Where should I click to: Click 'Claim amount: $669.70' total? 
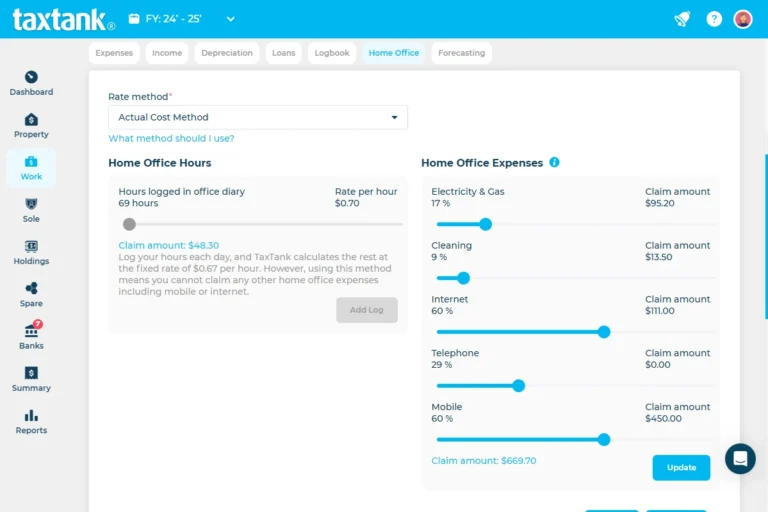tap(483, 461)
